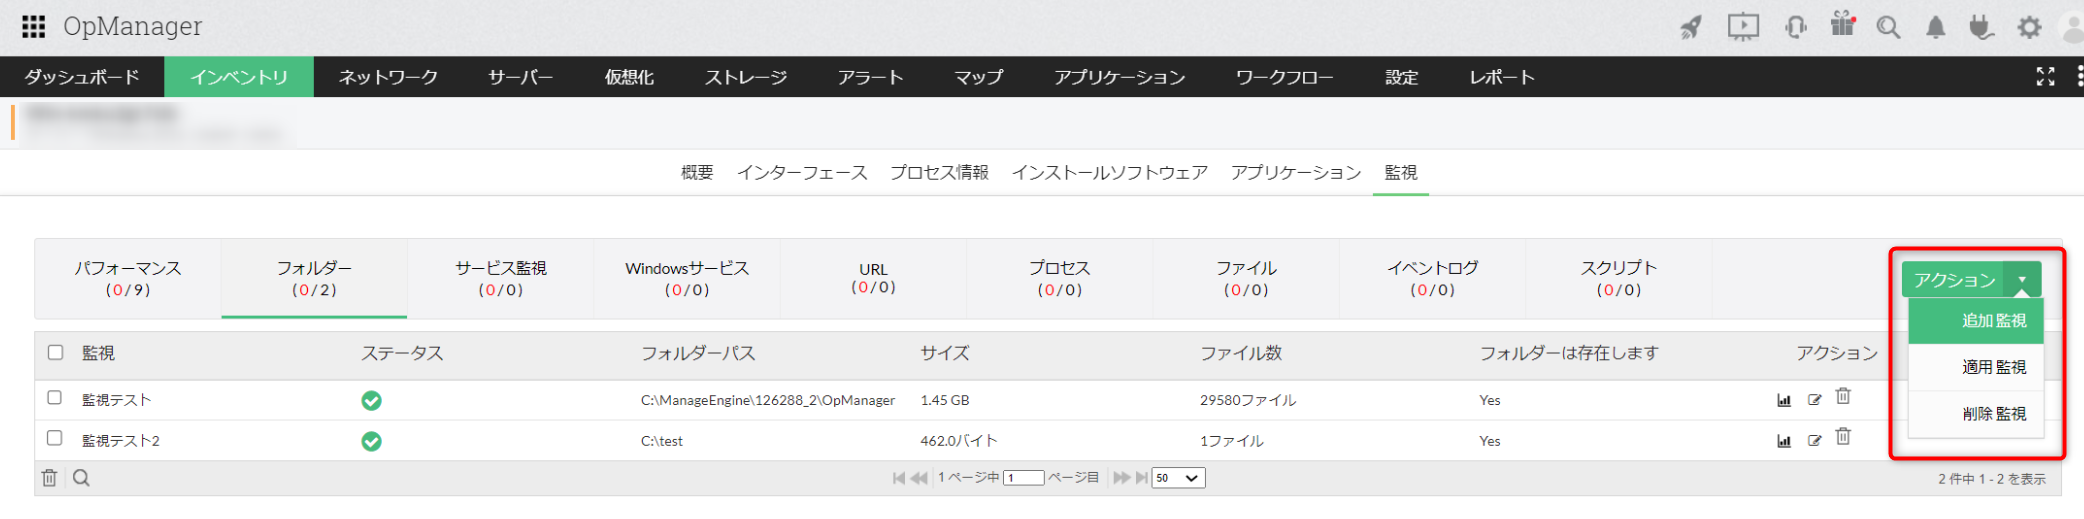This screenshot has width=2084, height=519.
Task: Click the ステータス column header
Action: [402, 353]
